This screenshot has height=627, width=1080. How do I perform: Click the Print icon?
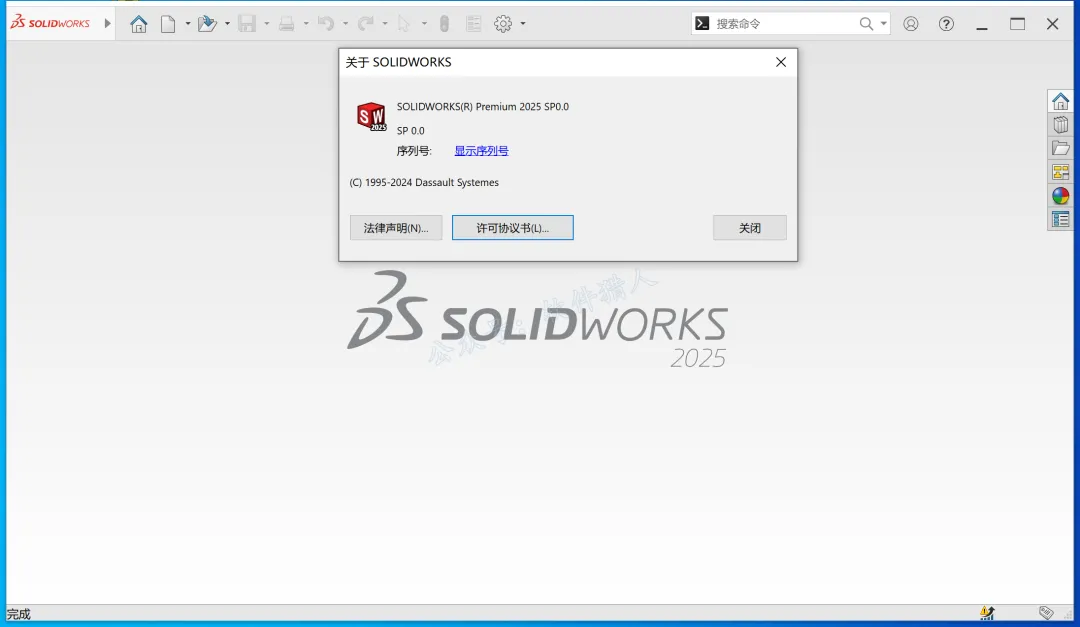[287, 24]
